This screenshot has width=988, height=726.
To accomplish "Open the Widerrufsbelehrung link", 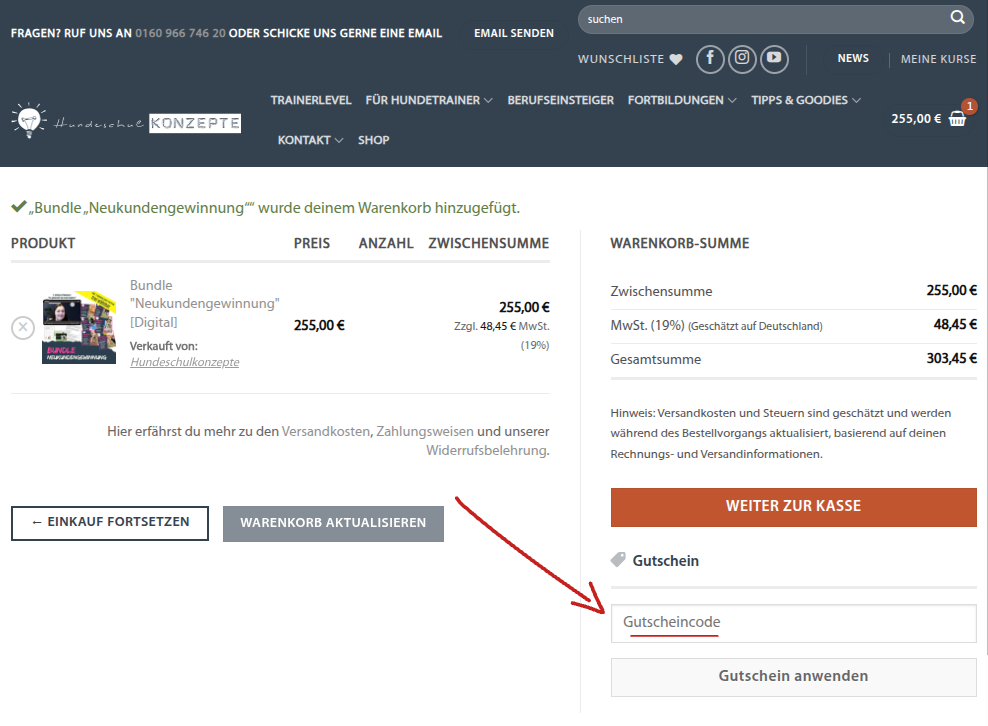I will point(486,451).
